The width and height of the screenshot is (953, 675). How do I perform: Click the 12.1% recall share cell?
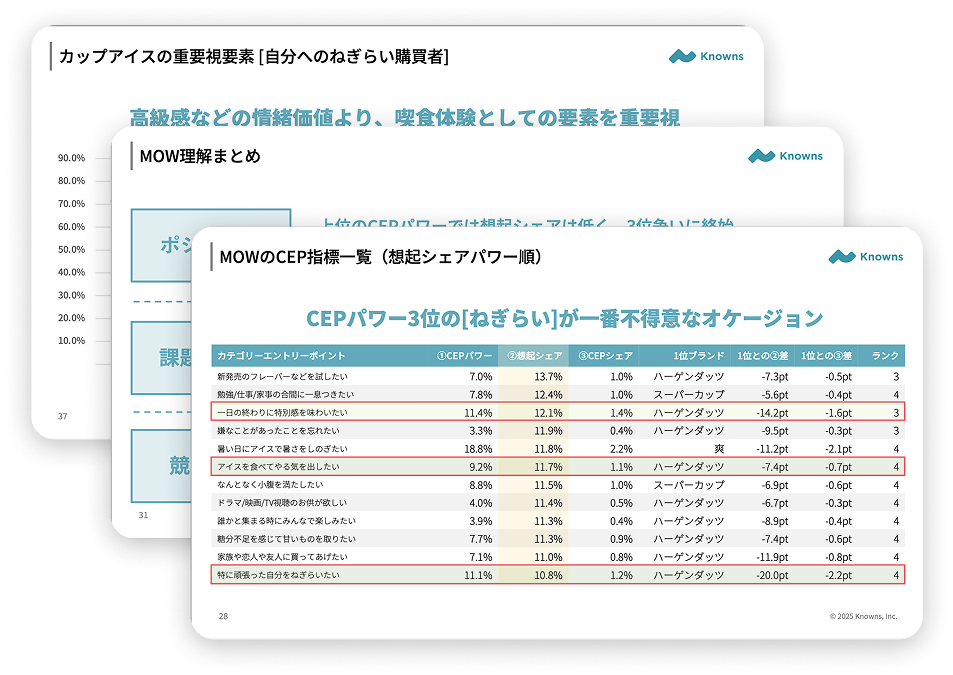[x=548, y=413]
